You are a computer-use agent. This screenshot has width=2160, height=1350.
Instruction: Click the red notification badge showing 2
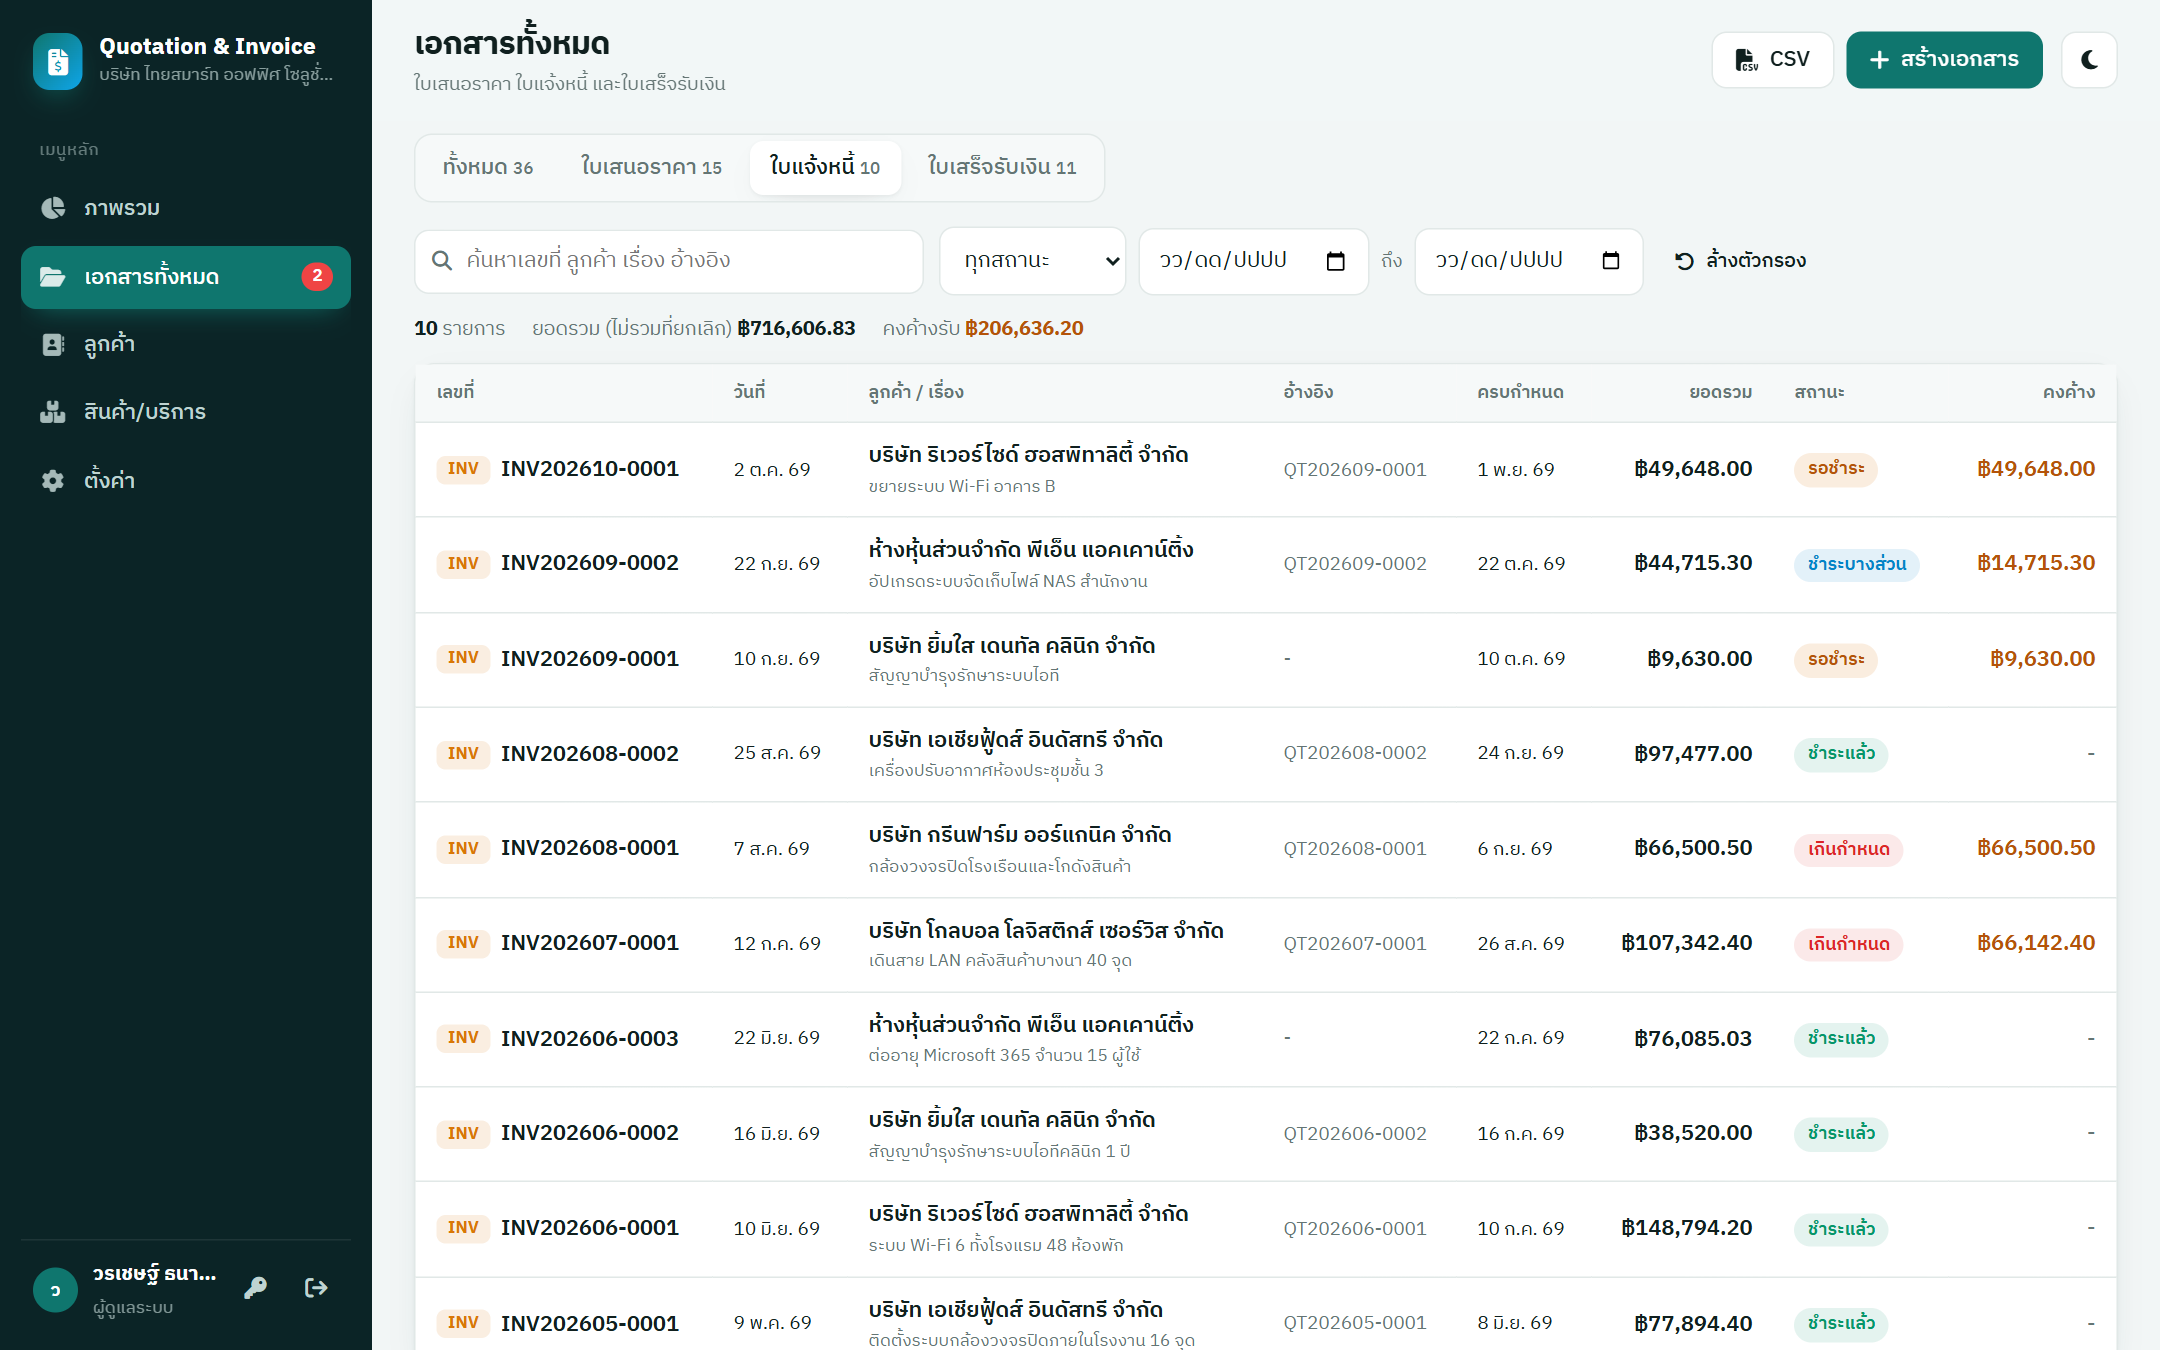317,277
